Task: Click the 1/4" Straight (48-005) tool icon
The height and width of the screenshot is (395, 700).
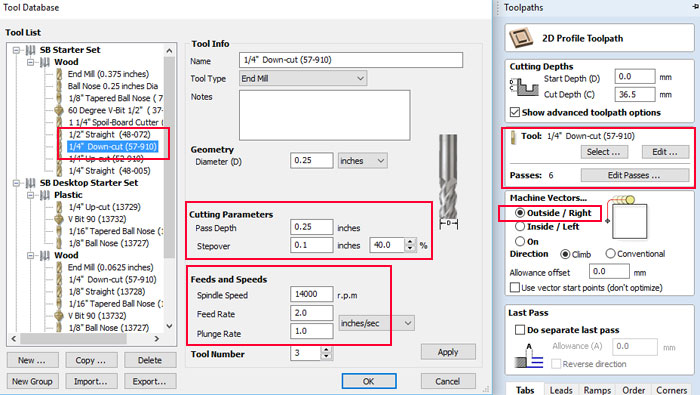Action: click(59, 170)
